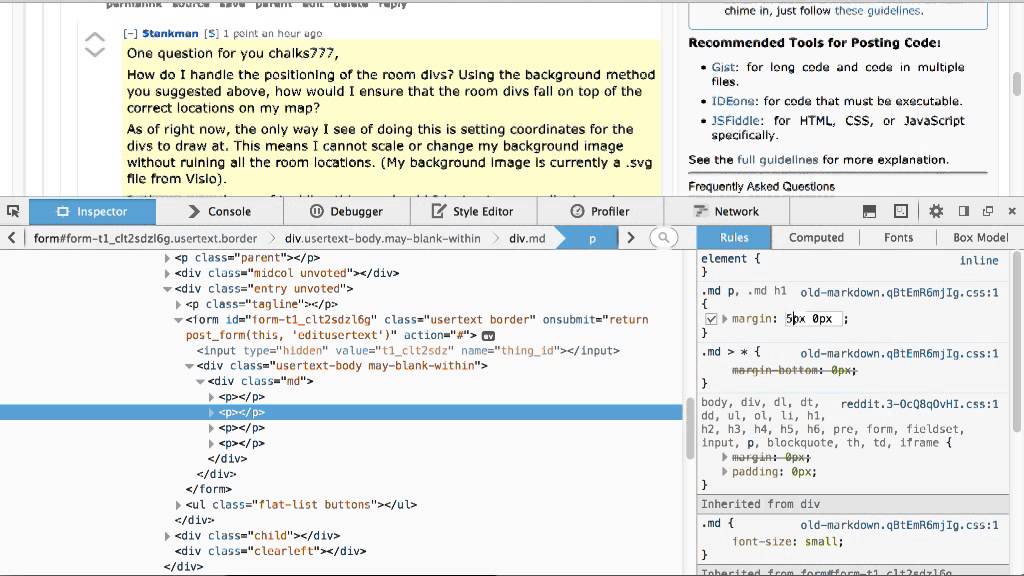Close the developer tools panel
1024x576 pixels.
(x=1012, y=211)
